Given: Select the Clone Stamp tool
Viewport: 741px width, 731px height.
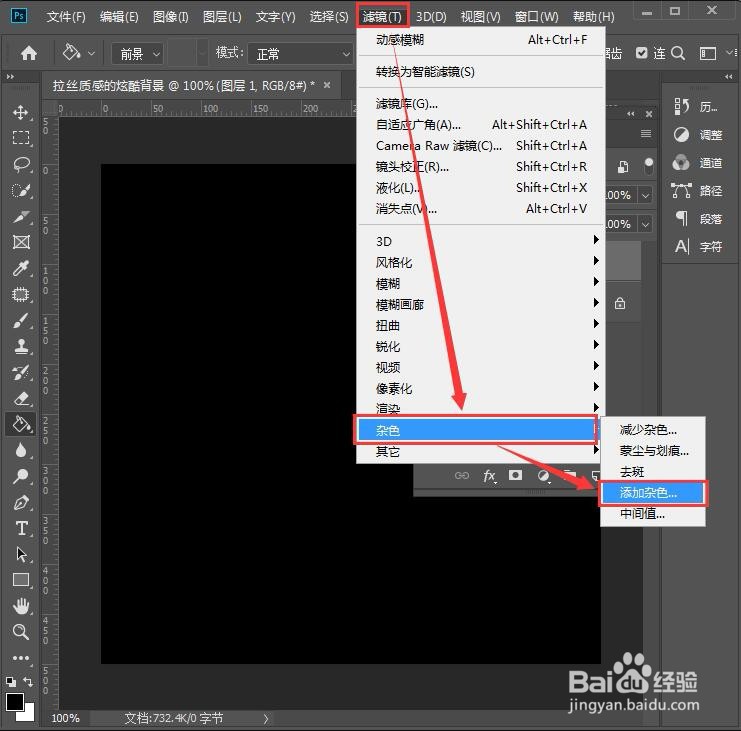Looking at the screenshot, I should coord(21,346).
